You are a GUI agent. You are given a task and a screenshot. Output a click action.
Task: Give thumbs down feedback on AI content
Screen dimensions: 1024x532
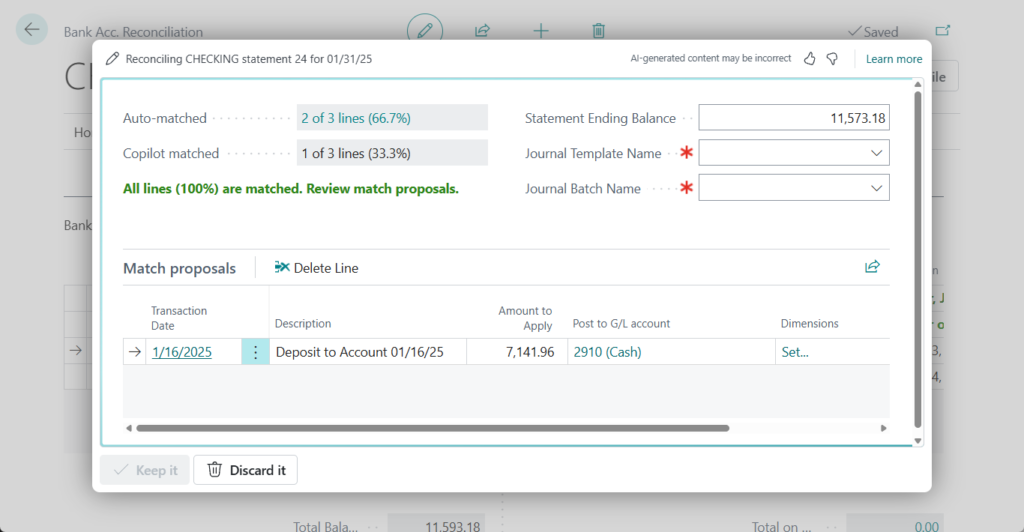click(x=832, y=59)
